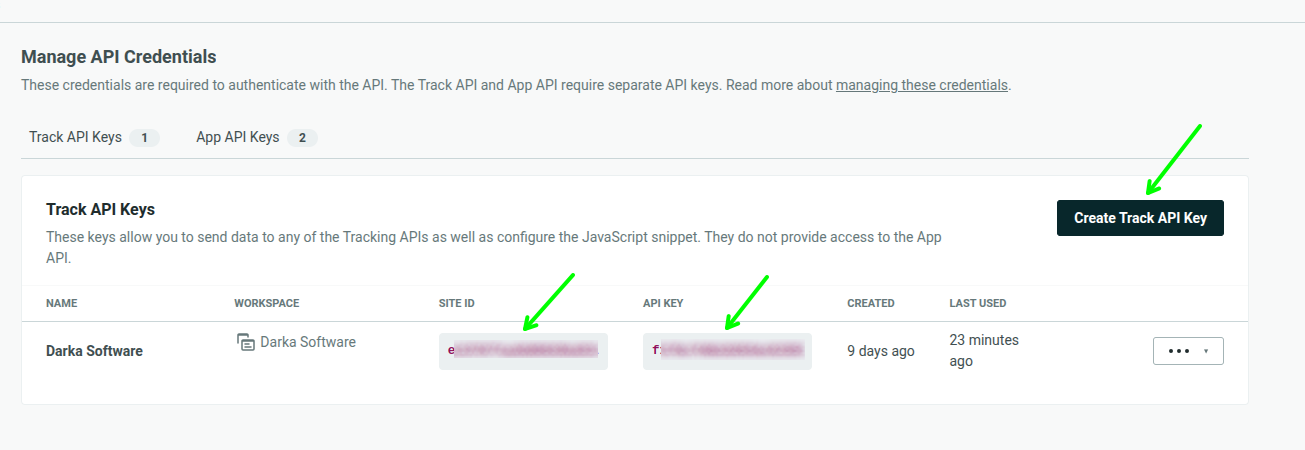This screenshot has height=450, width=1305.
Task: Click the Darka Software key name
Action: click(94, 351)
